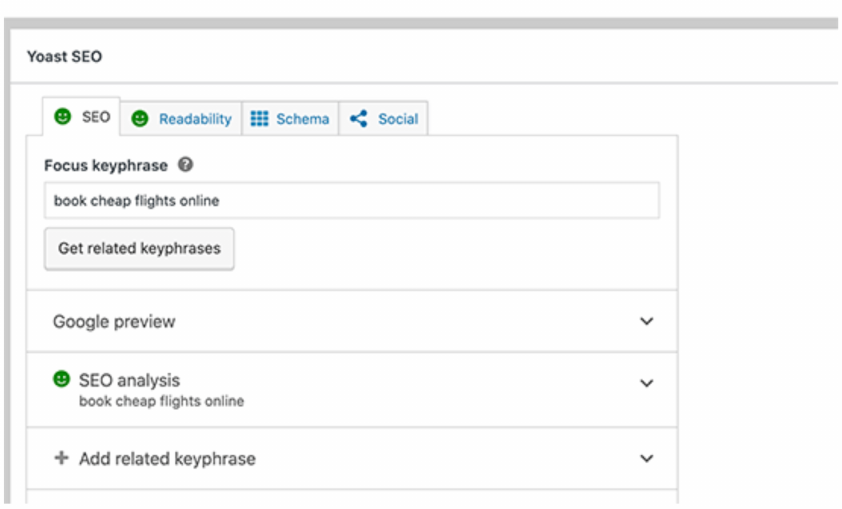Click the Google preview section heading text
Viewport: 842px width, 509px height.
(114, 322)
